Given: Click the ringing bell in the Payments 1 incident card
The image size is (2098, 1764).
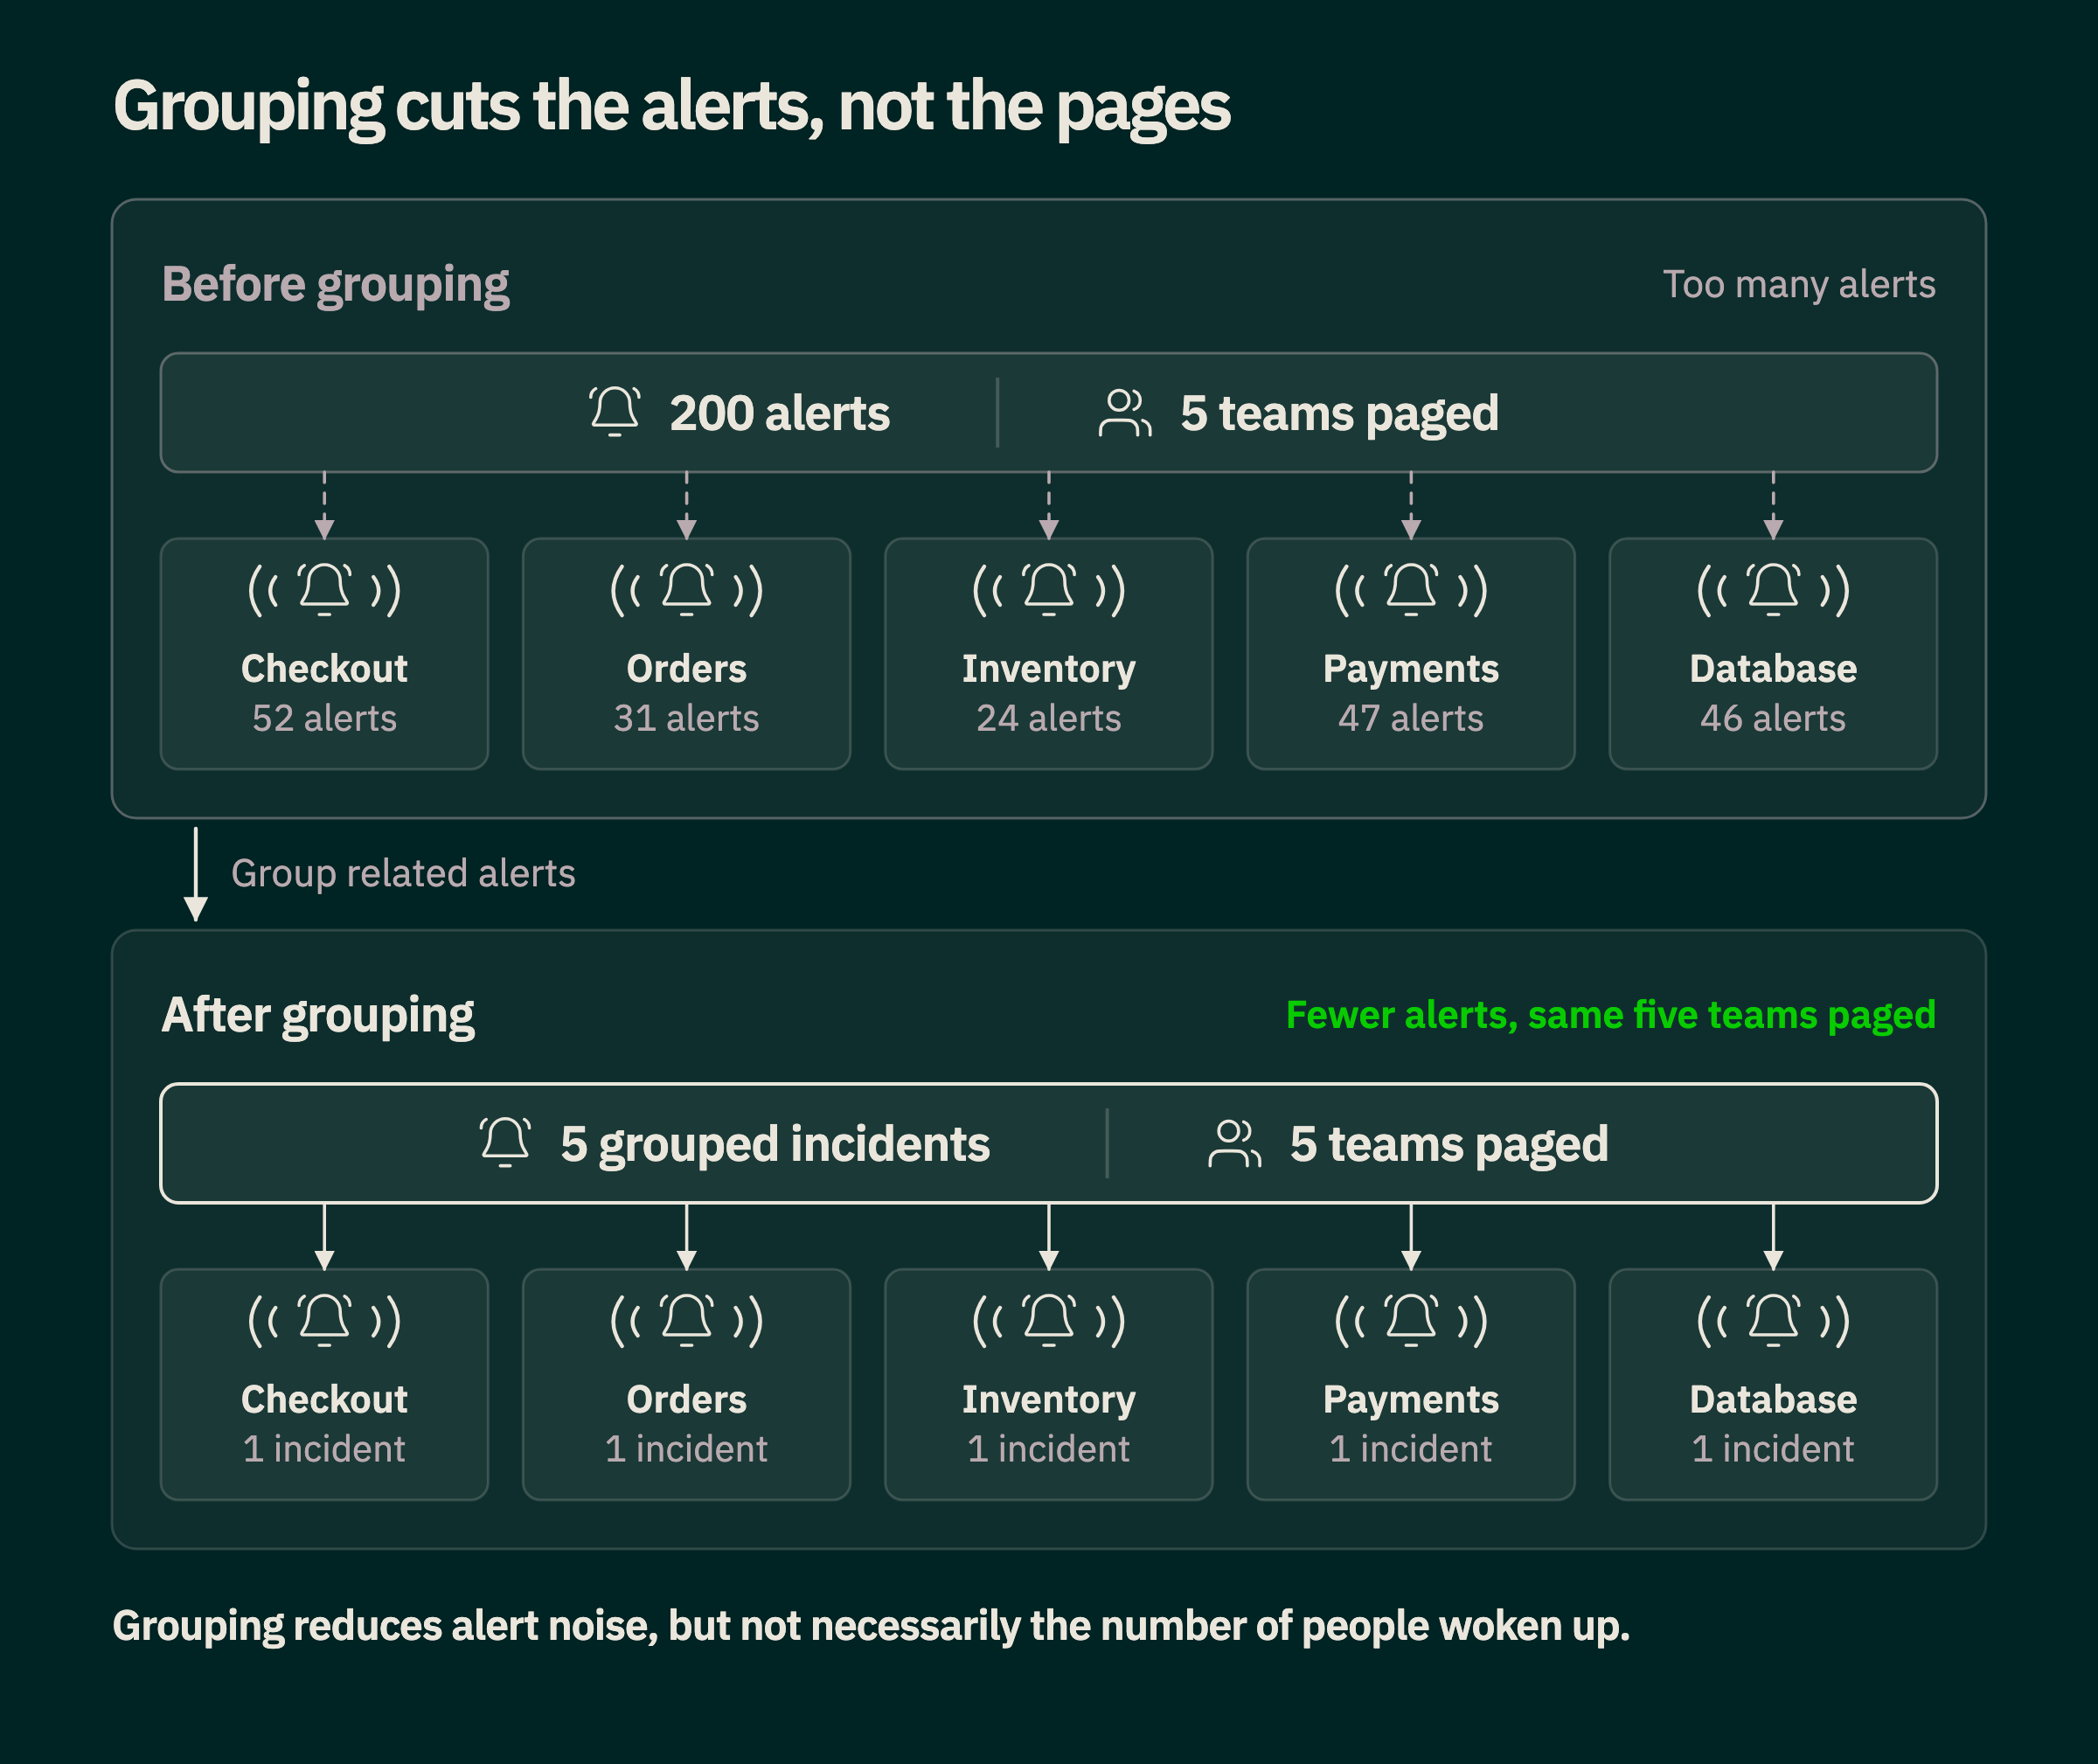Looking at the screenshot, I should tap(1410, 1320).
